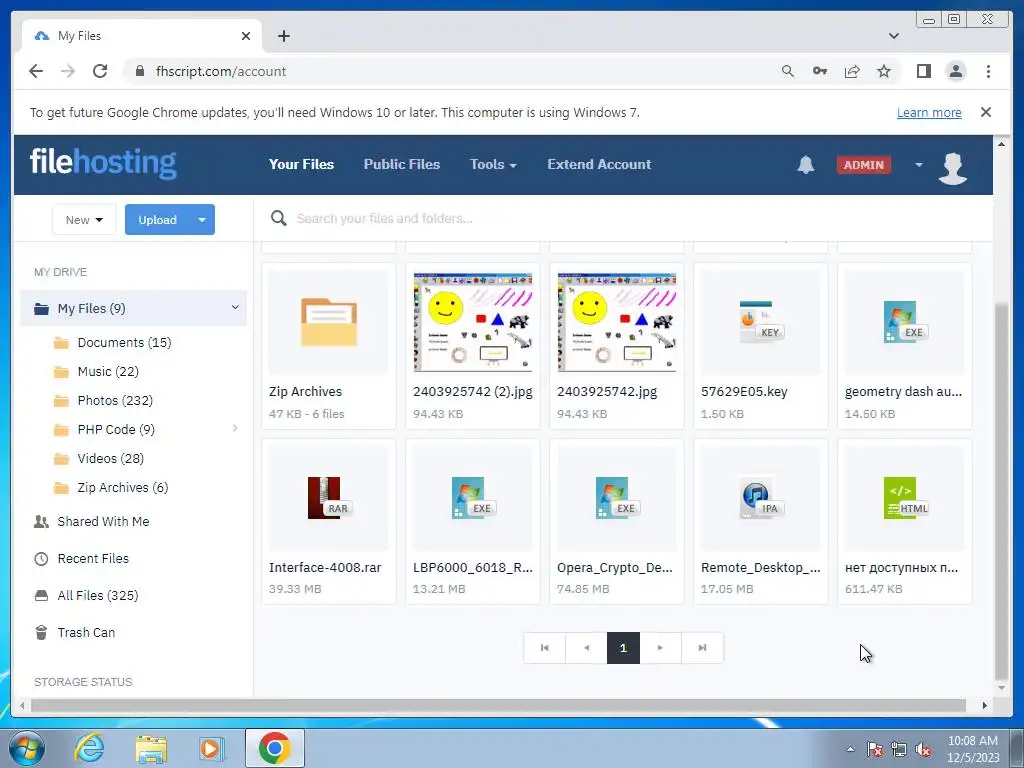
Task: Click the Upload button
Action: (x=157, y=219)
